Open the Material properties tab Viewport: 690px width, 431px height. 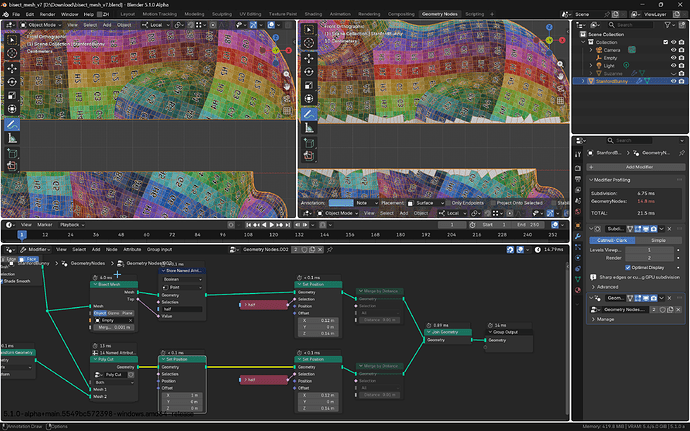(578, 290)
